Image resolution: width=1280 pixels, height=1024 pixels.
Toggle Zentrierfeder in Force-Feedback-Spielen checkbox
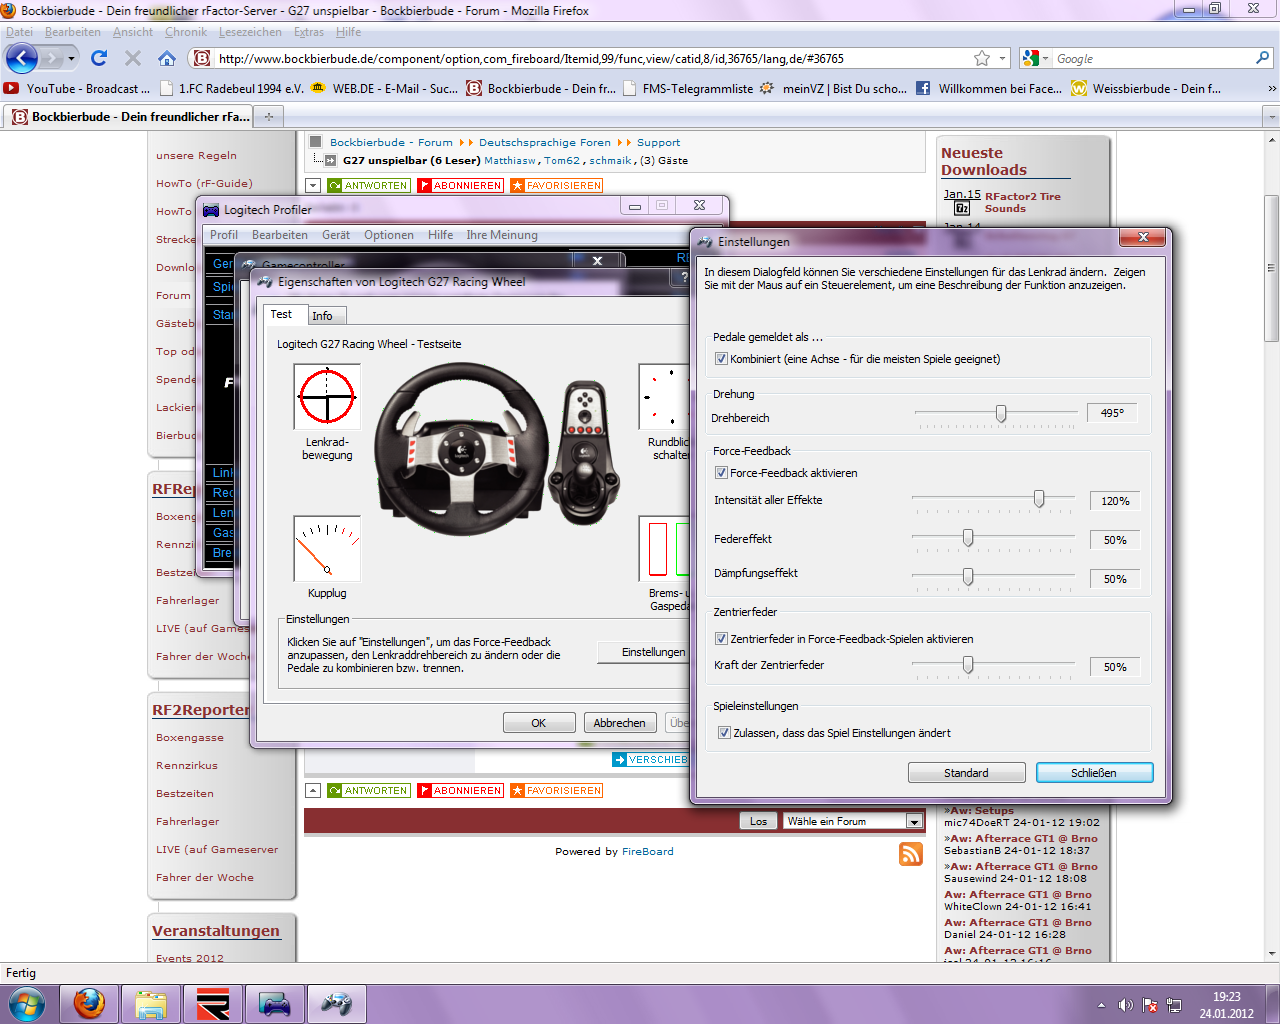pos(721,639)
